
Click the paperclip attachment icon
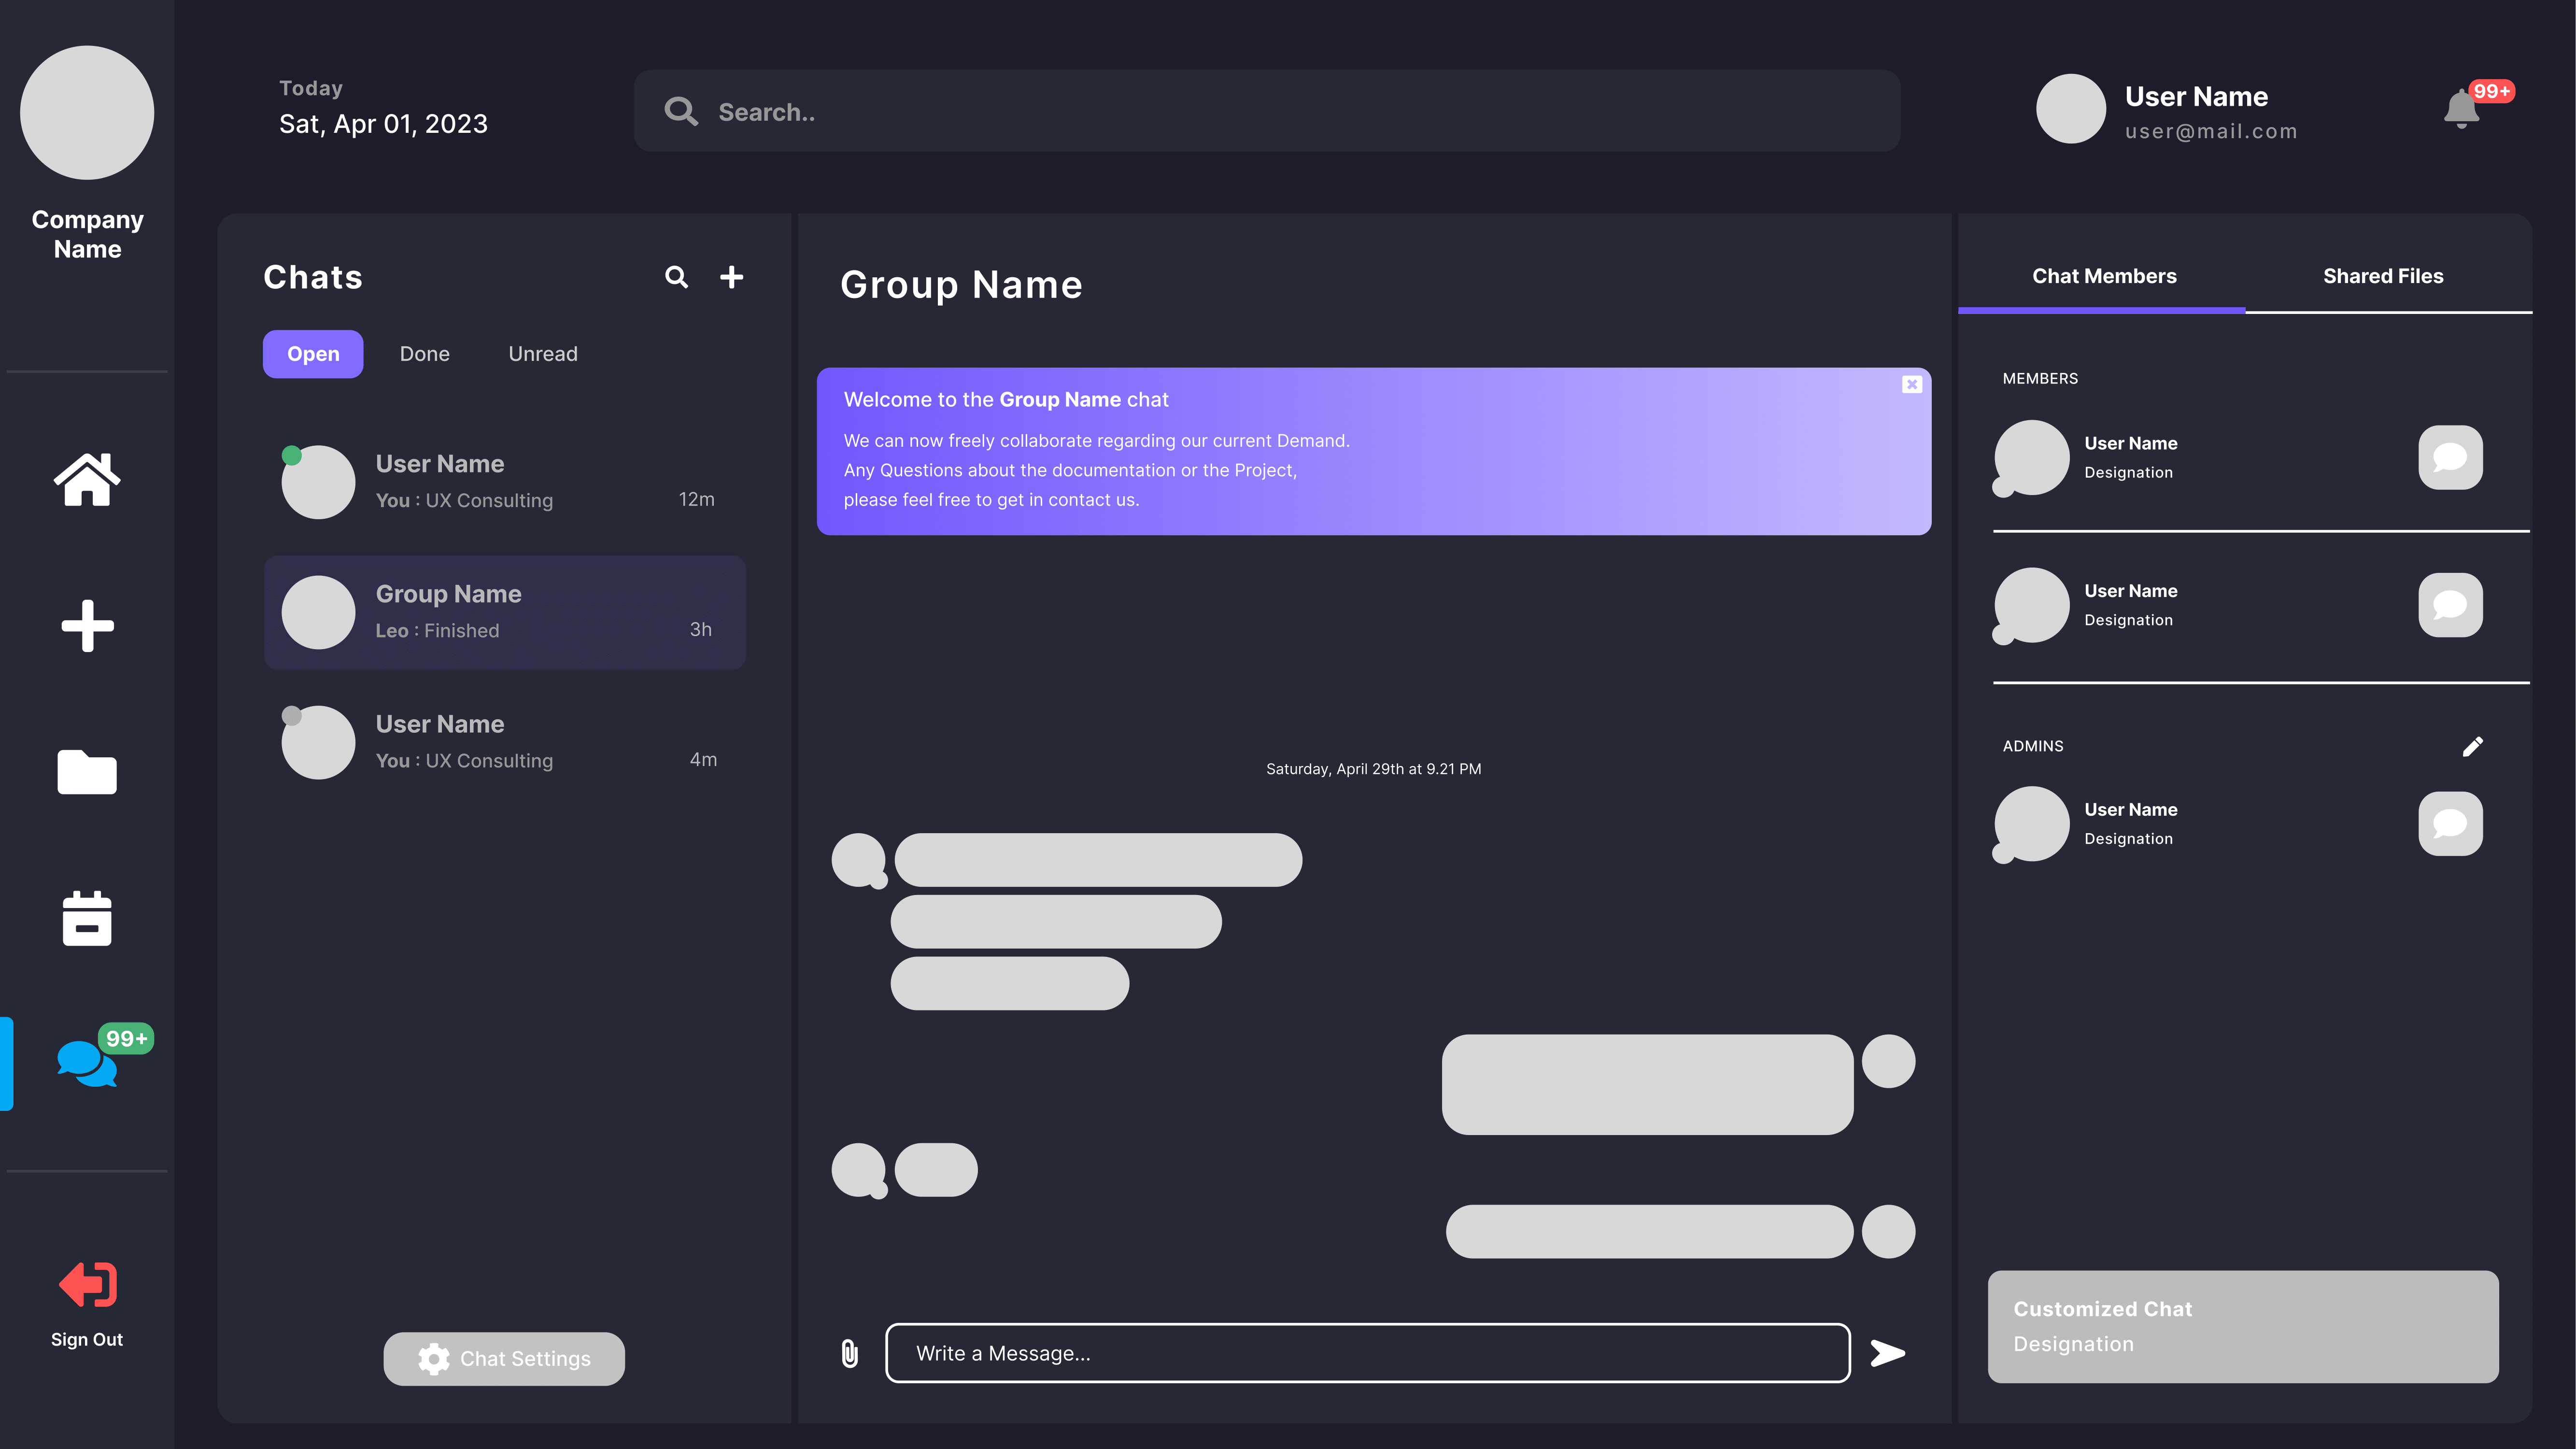[849, 1353]
